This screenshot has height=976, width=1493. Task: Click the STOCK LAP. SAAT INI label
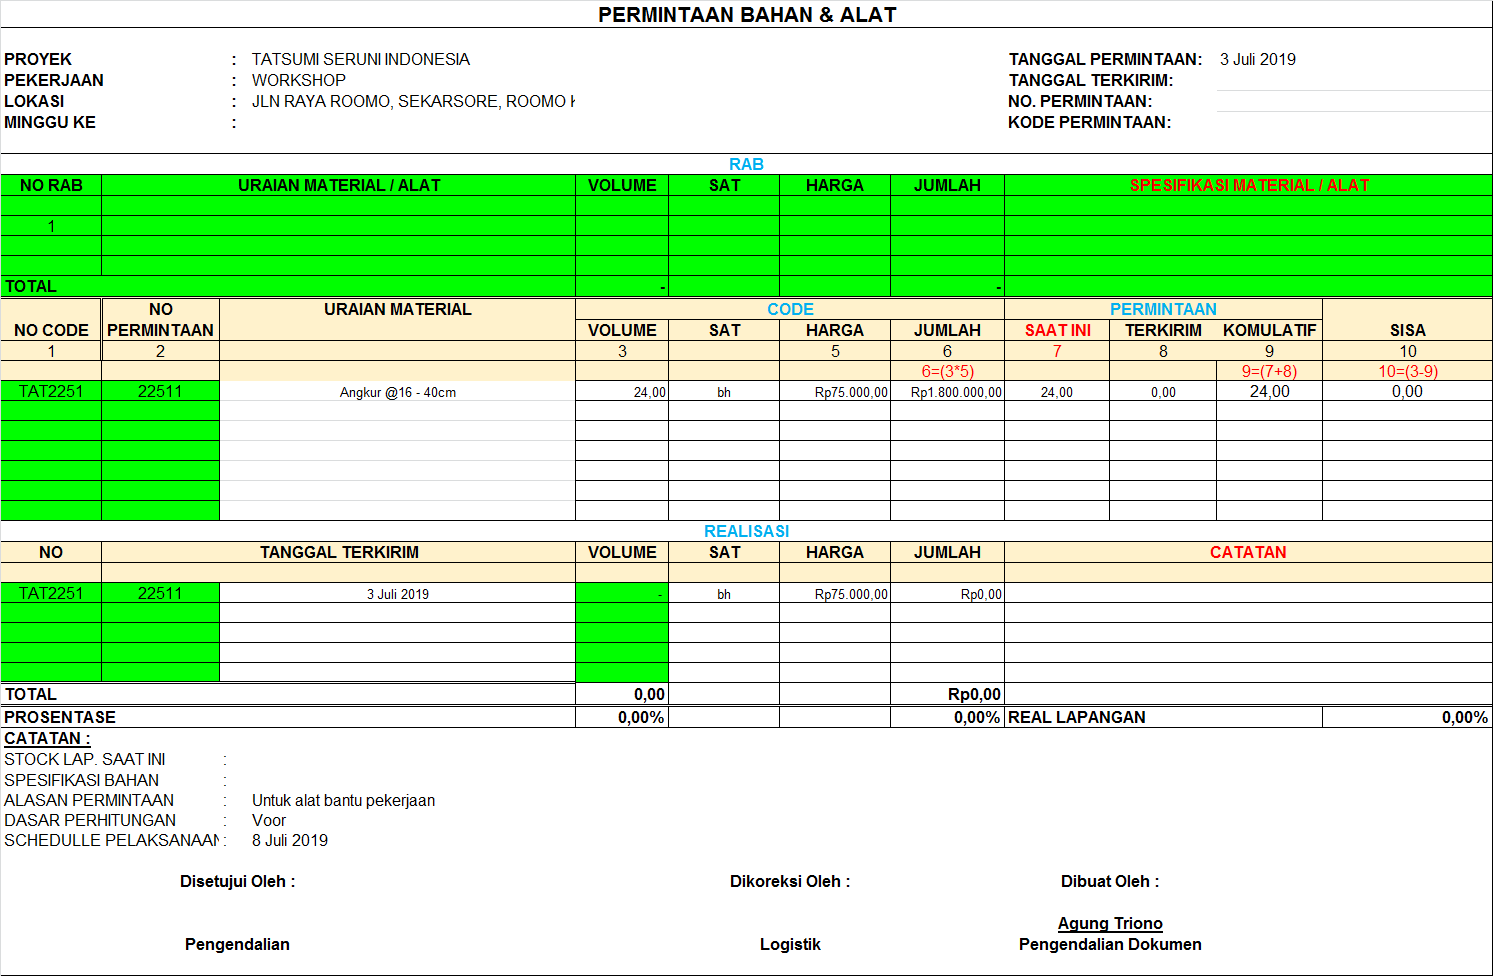click(x=85, y=759)
